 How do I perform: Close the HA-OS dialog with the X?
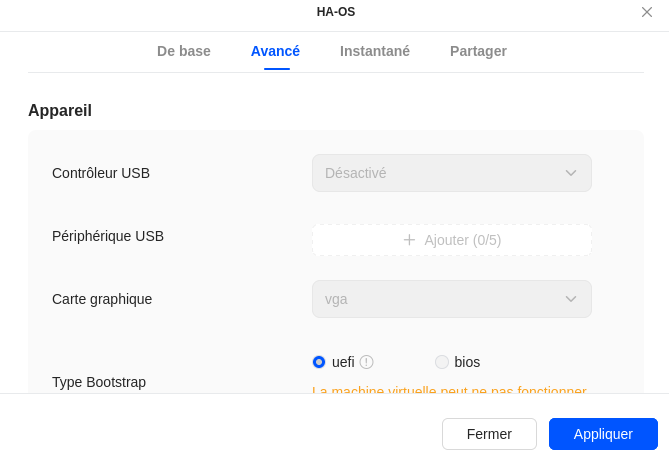(647, 12)
